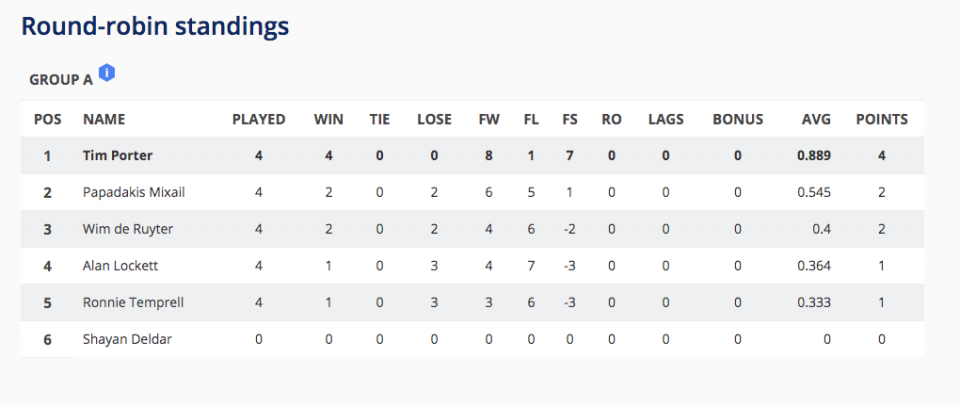This screenshot has height=407, width=960.
Task: Click the LAGS column header
Action: 666,119
